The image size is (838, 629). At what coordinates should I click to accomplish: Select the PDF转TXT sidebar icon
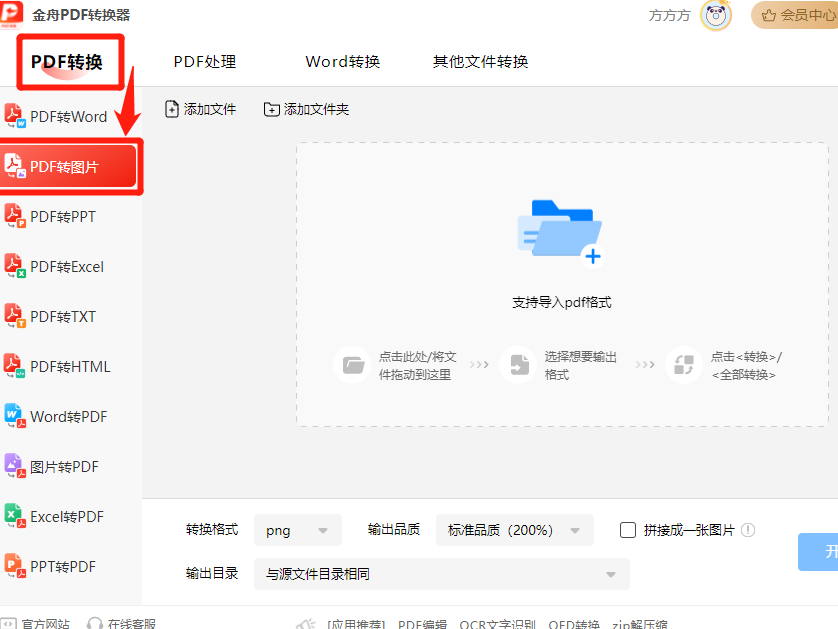15,316
